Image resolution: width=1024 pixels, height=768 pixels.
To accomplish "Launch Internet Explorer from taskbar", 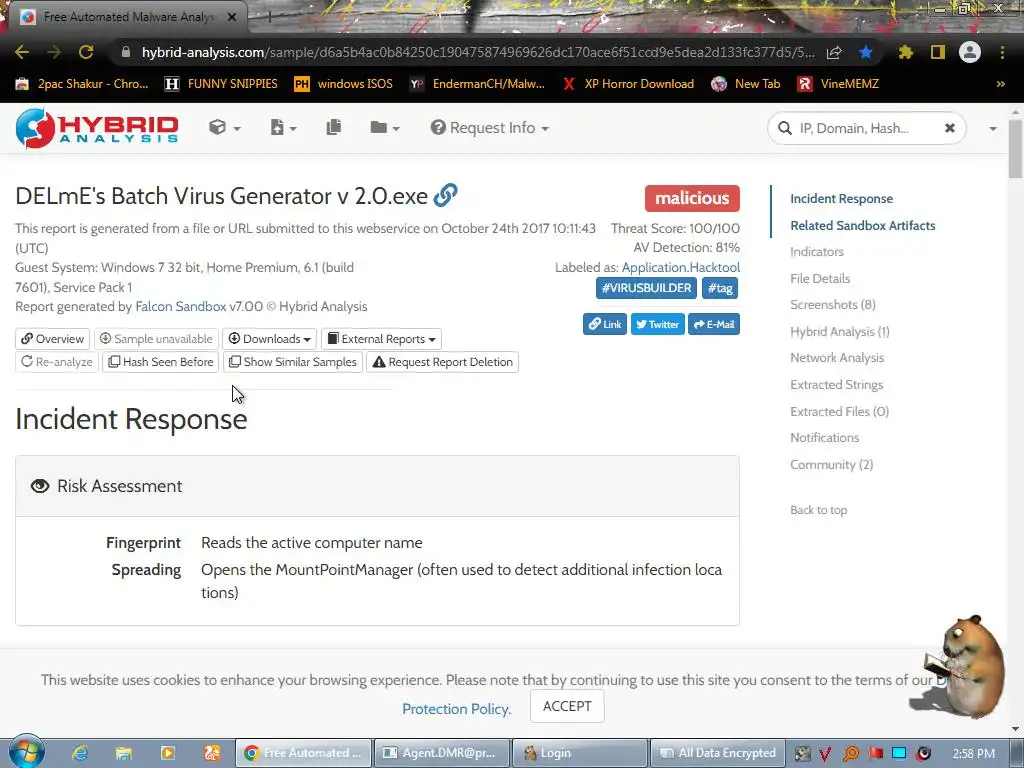I will pyautogui.click(x=80, y=753).
